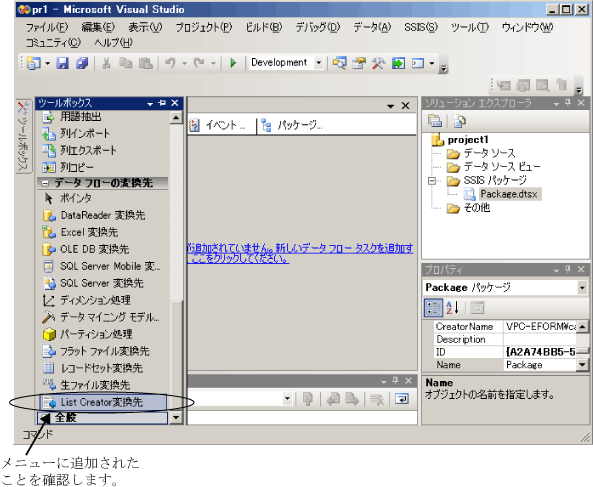Screen dimensions: 593x487
Task: Click the Cut toolbar icon
Action: 106,63
